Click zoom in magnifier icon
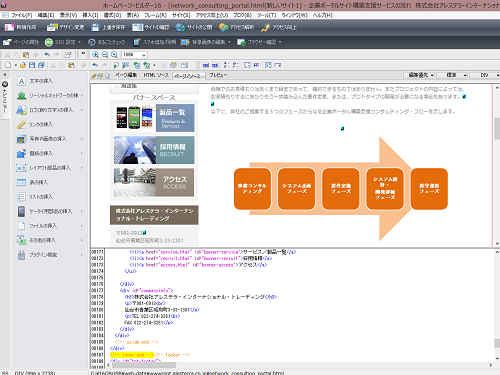This screenshot has width=500, height=375. (96, 55)
